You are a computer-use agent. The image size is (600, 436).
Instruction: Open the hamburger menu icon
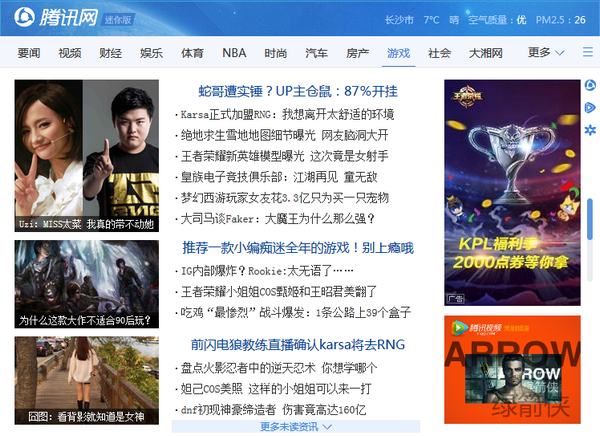(x=588, y=52)
